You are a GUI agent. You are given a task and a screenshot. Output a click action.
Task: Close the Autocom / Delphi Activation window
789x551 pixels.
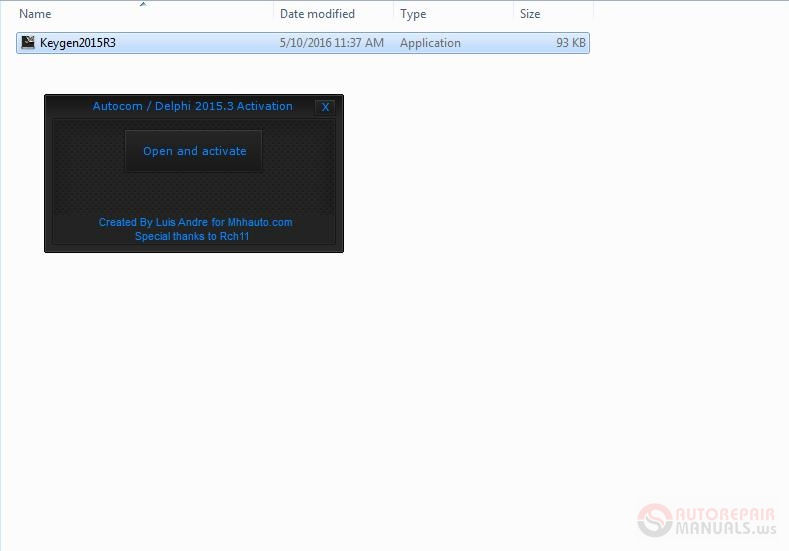(x=325, y=107)
